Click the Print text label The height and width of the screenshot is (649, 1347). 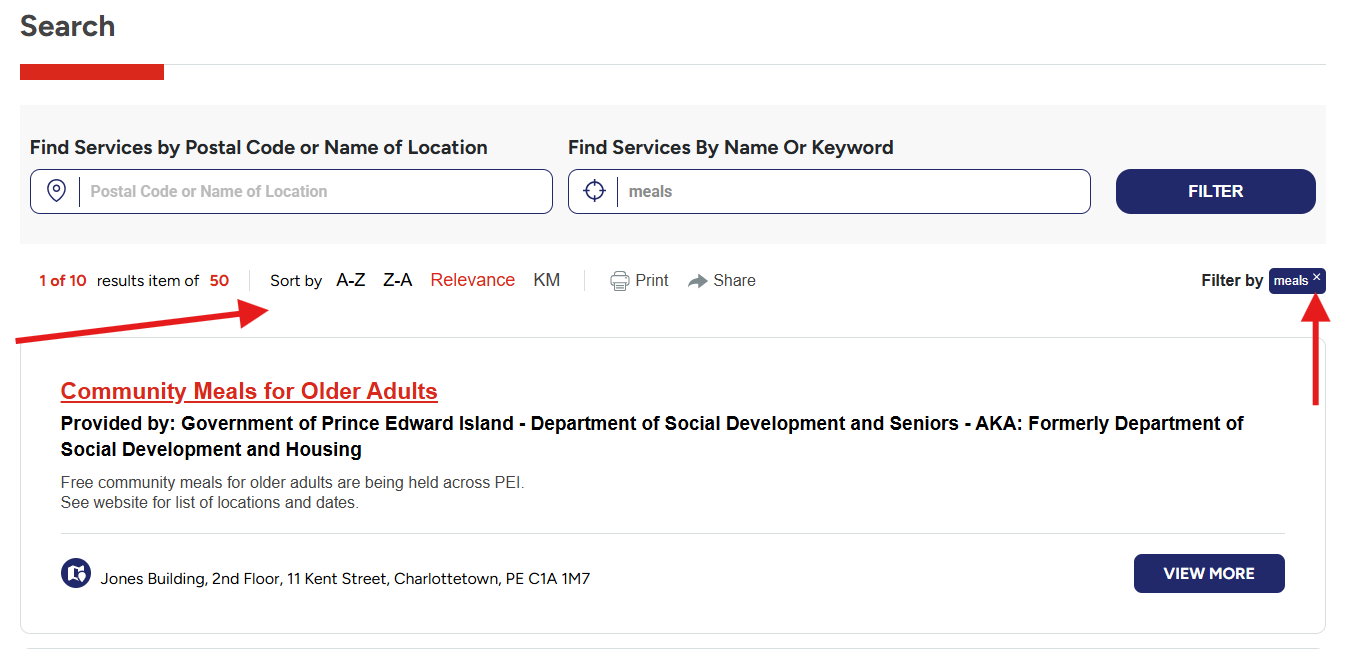(x=652, y=280)
